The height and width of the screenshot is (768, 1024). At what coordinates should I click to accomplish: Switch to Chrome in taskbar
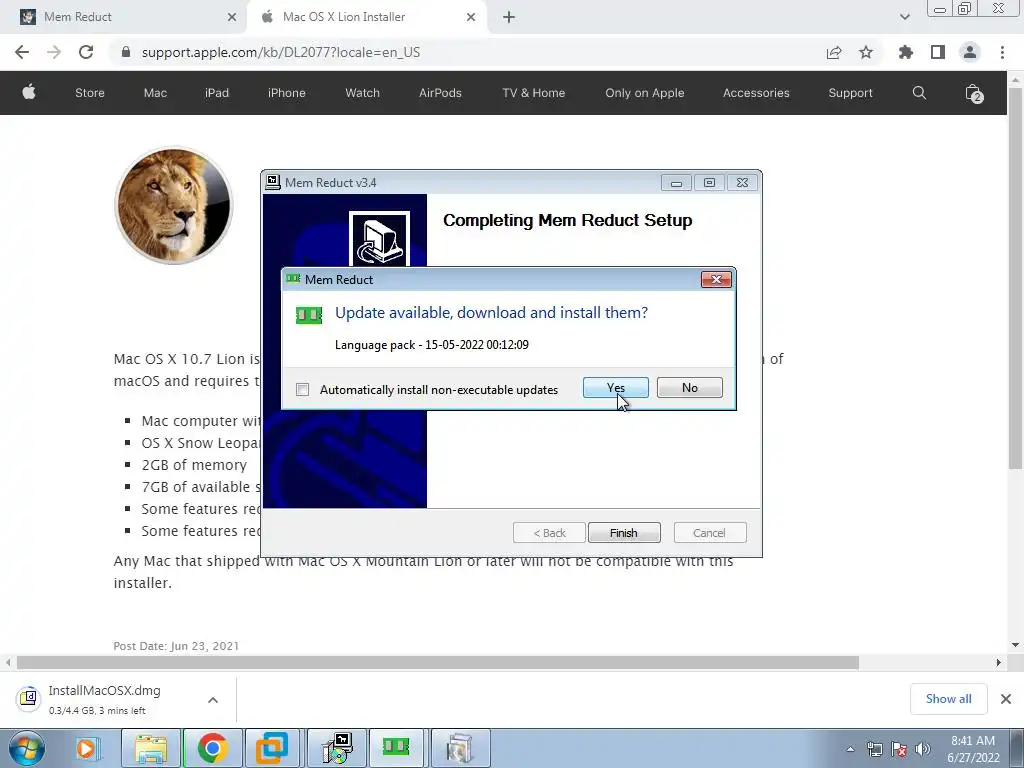(212, 748)
